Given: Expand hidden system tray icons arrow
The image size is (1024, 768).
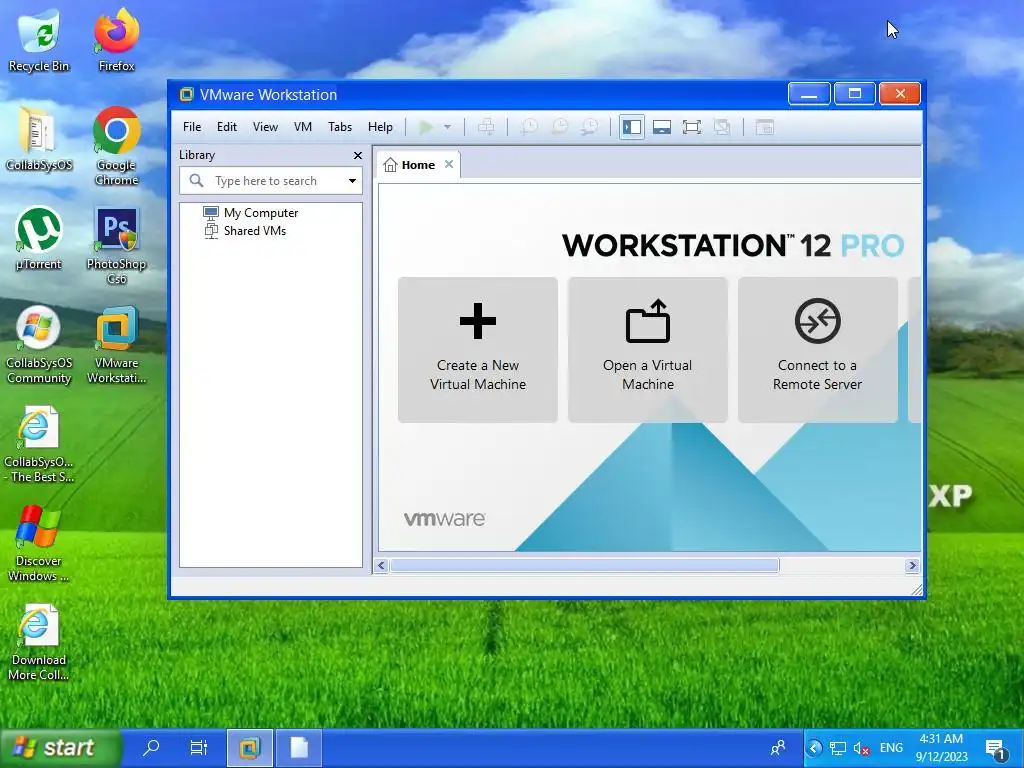Looking at the screenshot, I should click(x=814, y=748).
